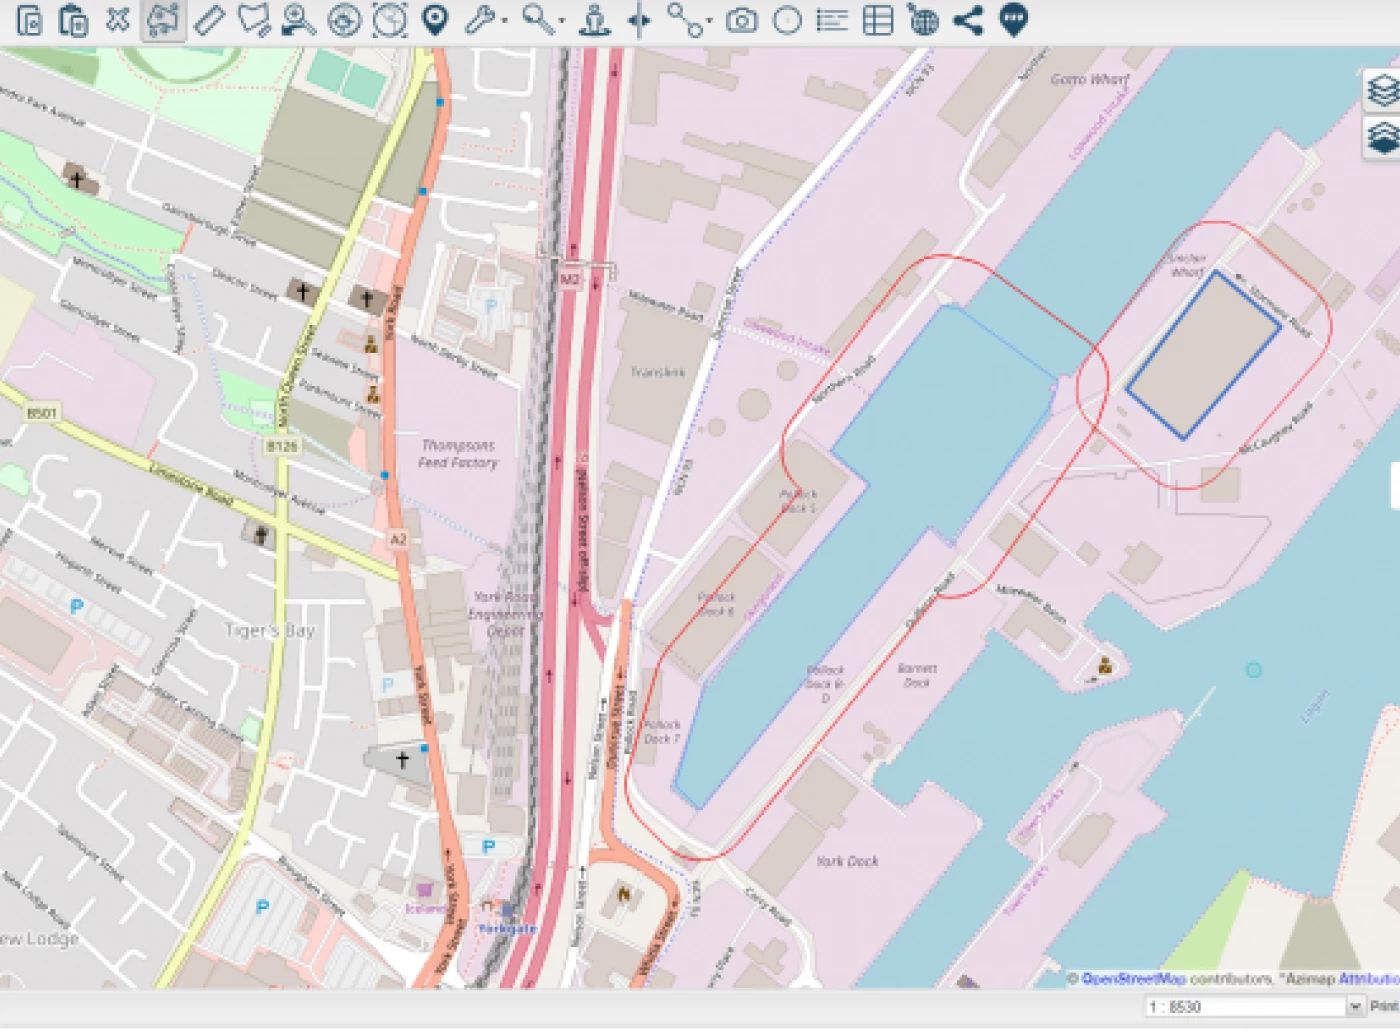Image resolution: width=1400 pixels, height=1036 pixels.
Task: Click the street view person icon
Action: (594, 20)
